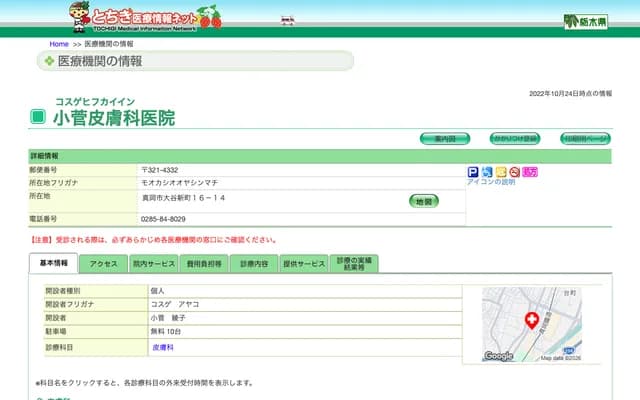Click the green cross icon in page heading
Image resolution: width=640 pixels, height=400 pixels.
click(x=49, y=61)
